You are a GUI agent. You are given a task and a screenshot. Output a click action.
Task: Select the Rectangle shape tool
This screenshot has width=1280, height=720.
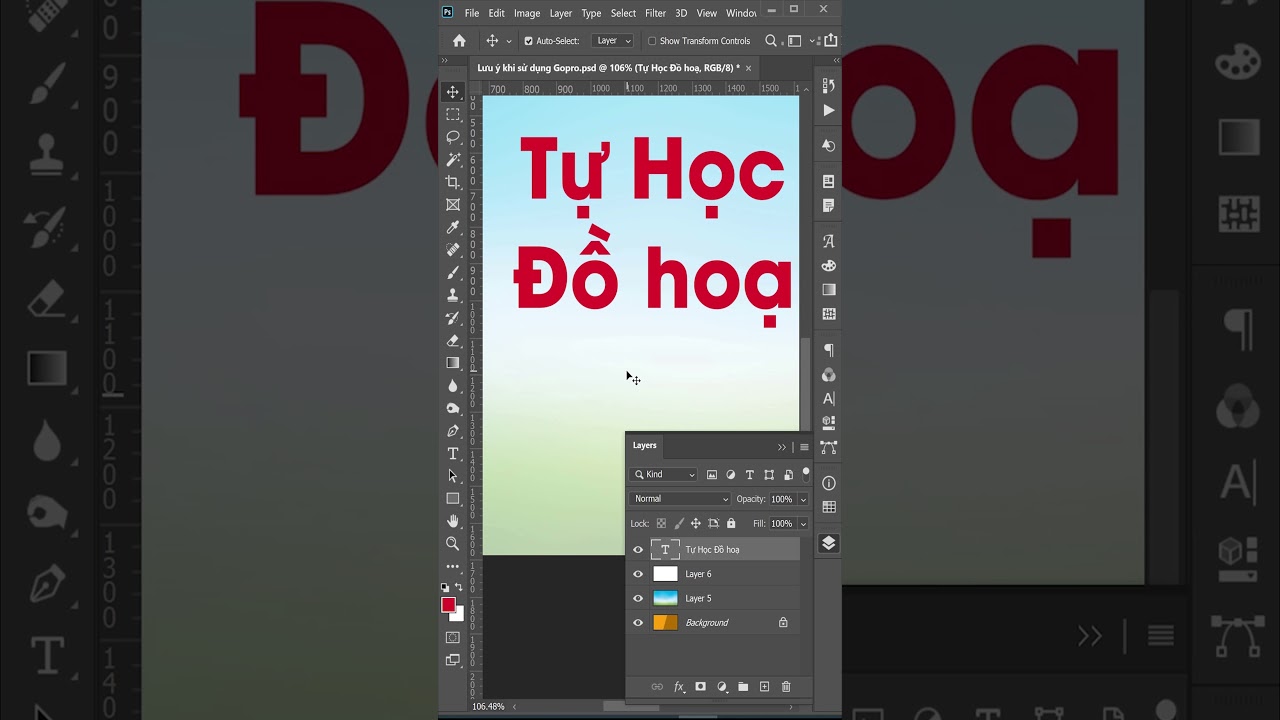(453, 499)
